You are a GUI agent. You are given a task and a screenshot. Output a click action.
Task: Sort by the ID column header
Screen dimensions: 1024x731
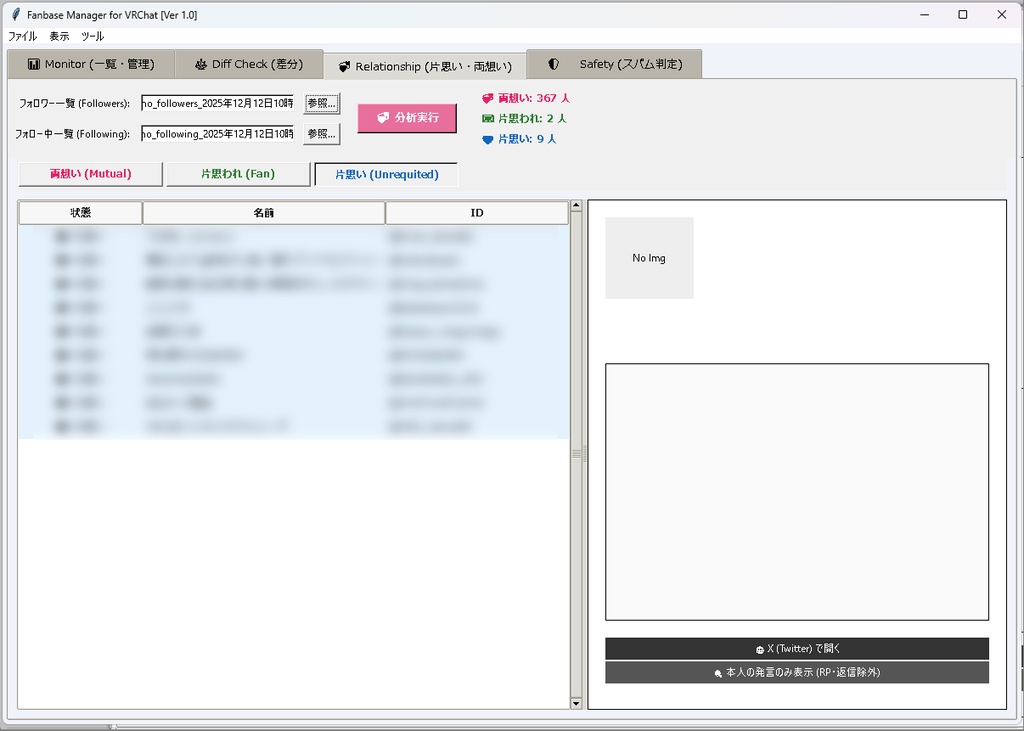[477, 213]
